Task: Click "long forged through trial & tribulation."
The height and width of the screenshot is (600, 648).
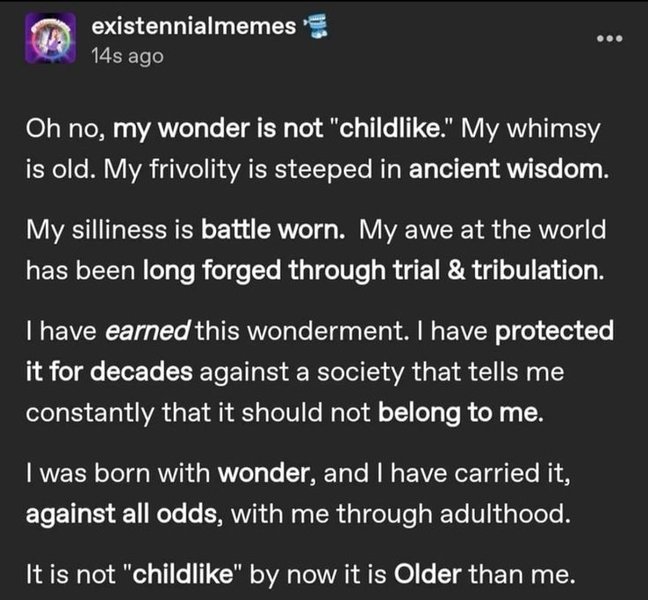Action: point(373,271)
